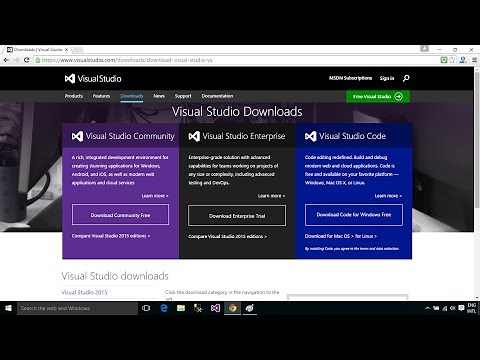This screenshot has height=360, width=480.
Task: Click Learn more in the Enterprise card
Action: (271, 196)
